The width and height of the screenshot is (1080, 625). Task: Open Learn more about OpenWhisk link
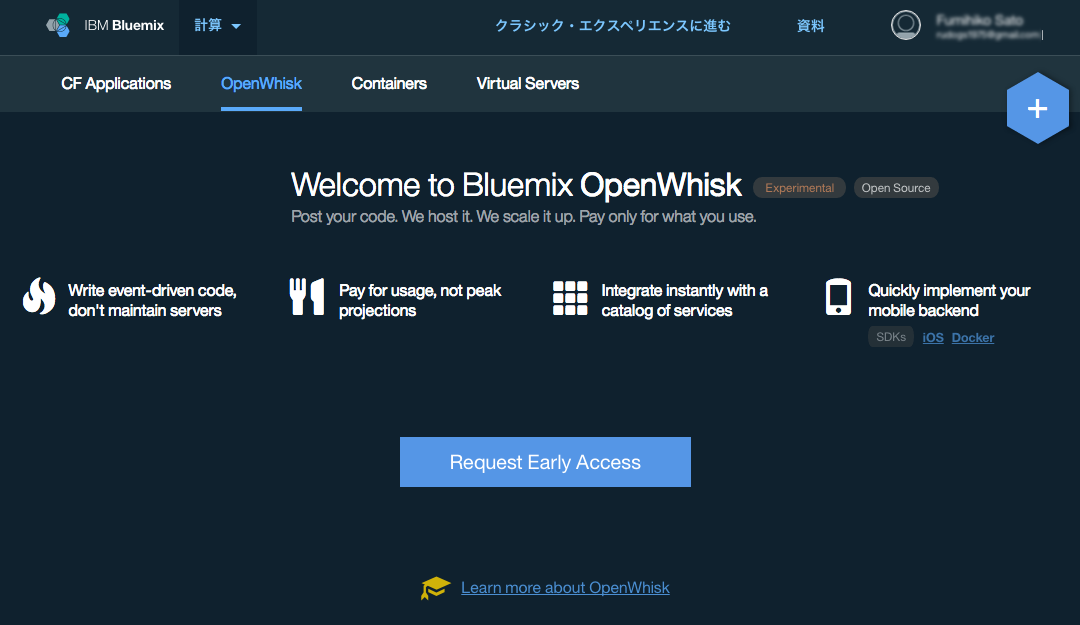coord(565,588)
